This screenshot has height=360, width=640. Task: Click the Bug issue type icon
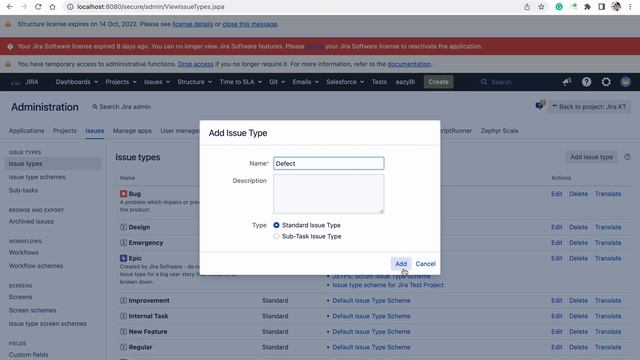pyautogui.click(x=123, y=194)
